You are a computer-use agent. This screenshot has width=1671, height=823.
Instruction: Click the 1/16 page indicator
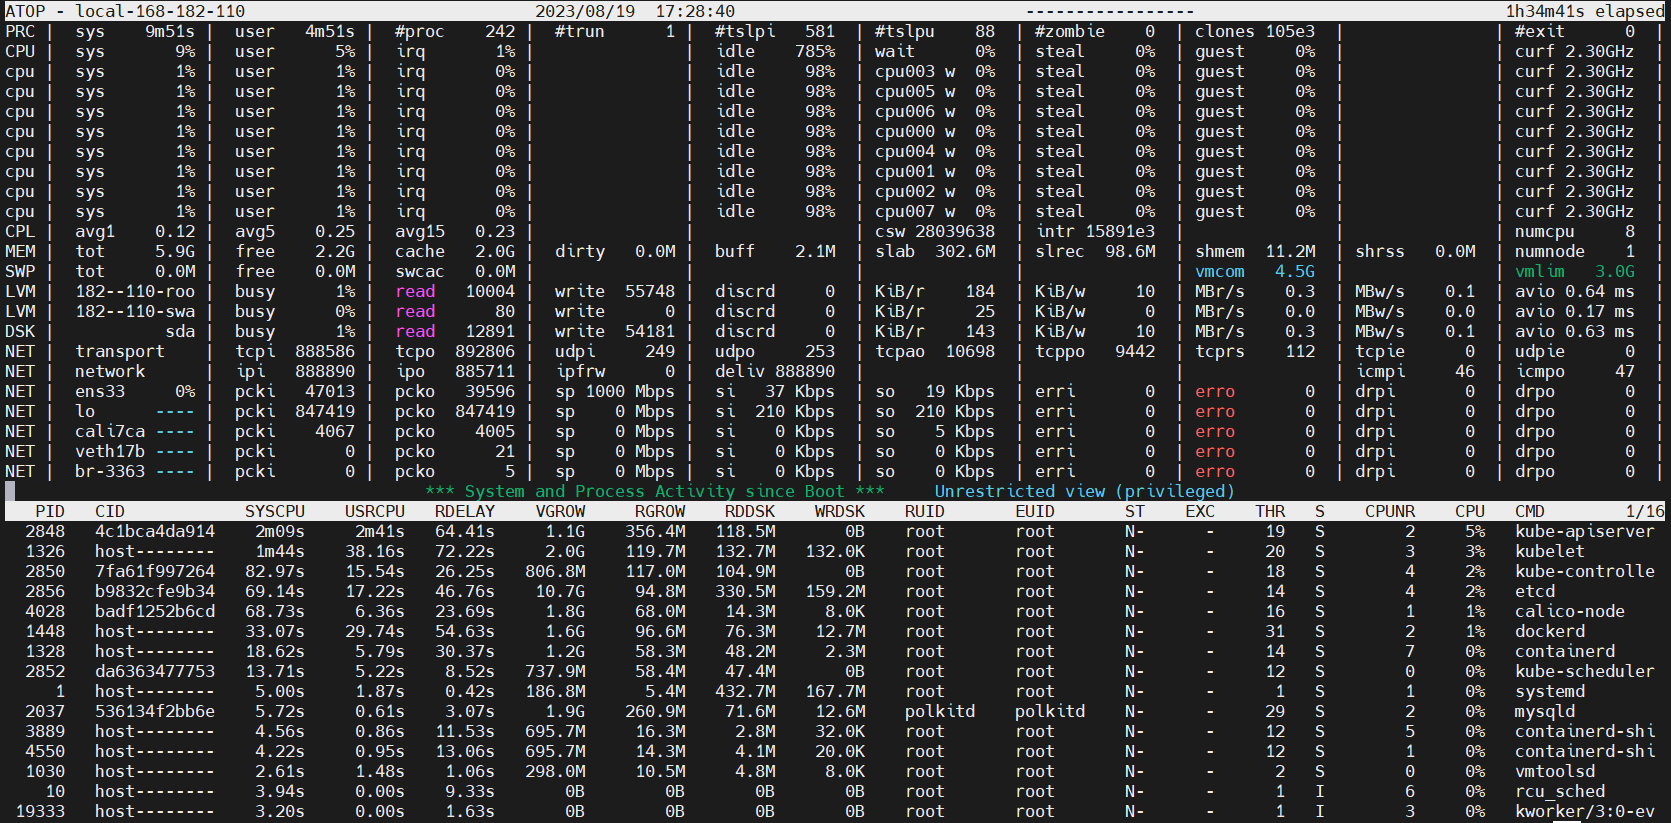[1645, 511]
